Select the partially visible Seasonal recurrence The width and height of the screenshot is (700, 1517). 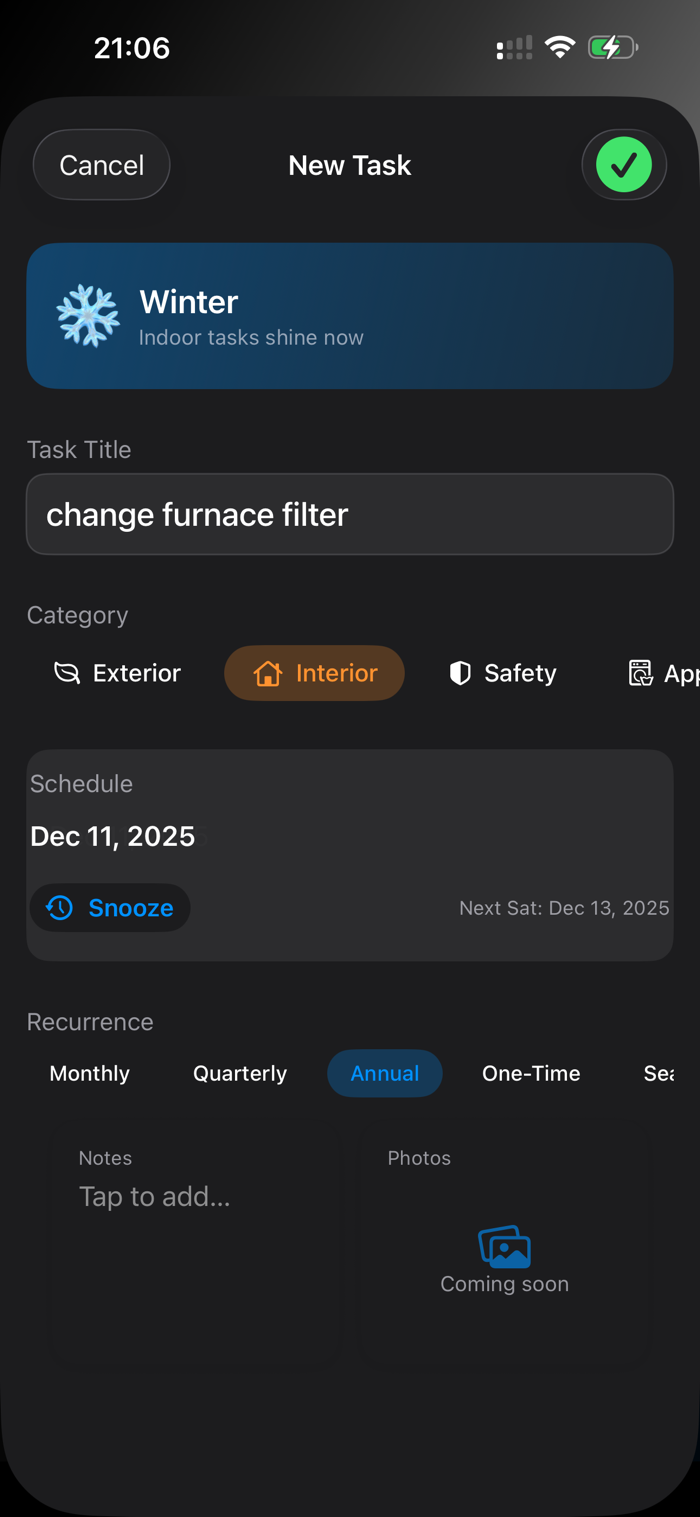point(660,1073)
